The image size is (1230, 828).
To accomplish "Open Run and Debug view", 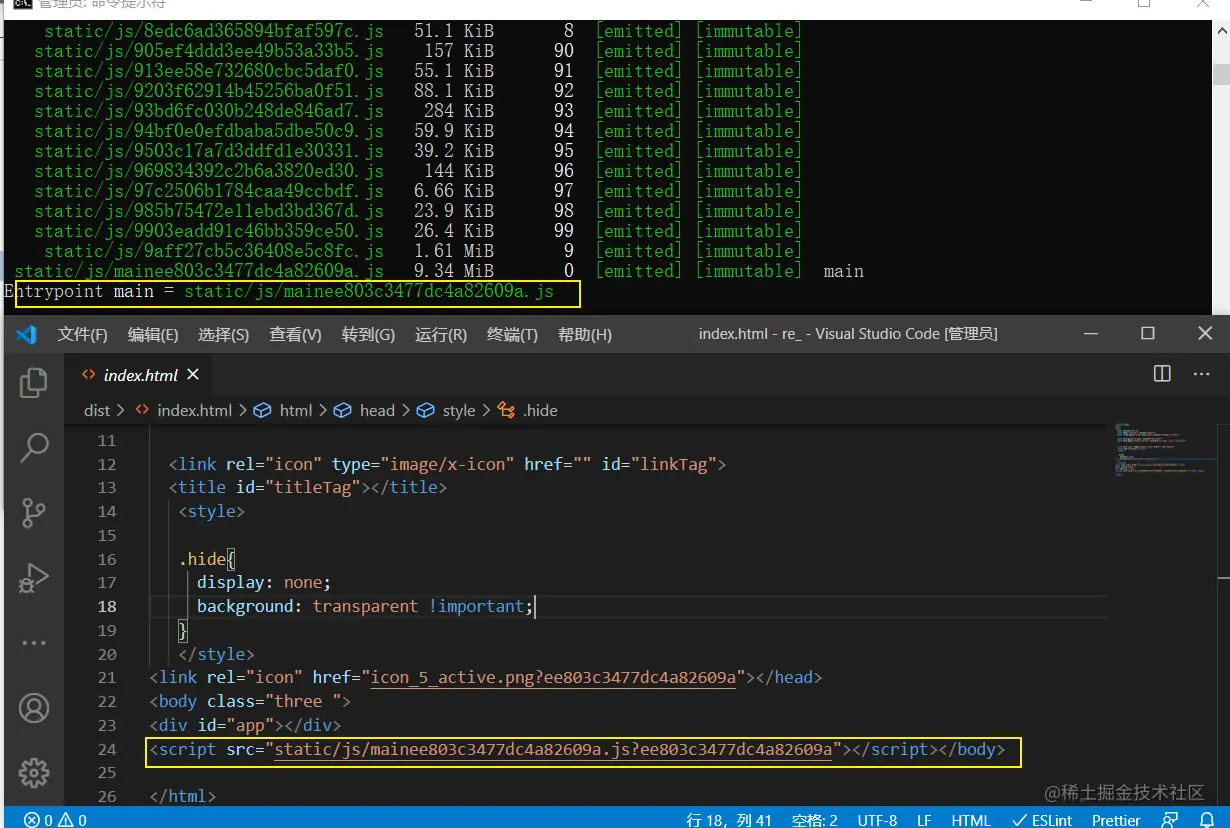I will point(34,578).
